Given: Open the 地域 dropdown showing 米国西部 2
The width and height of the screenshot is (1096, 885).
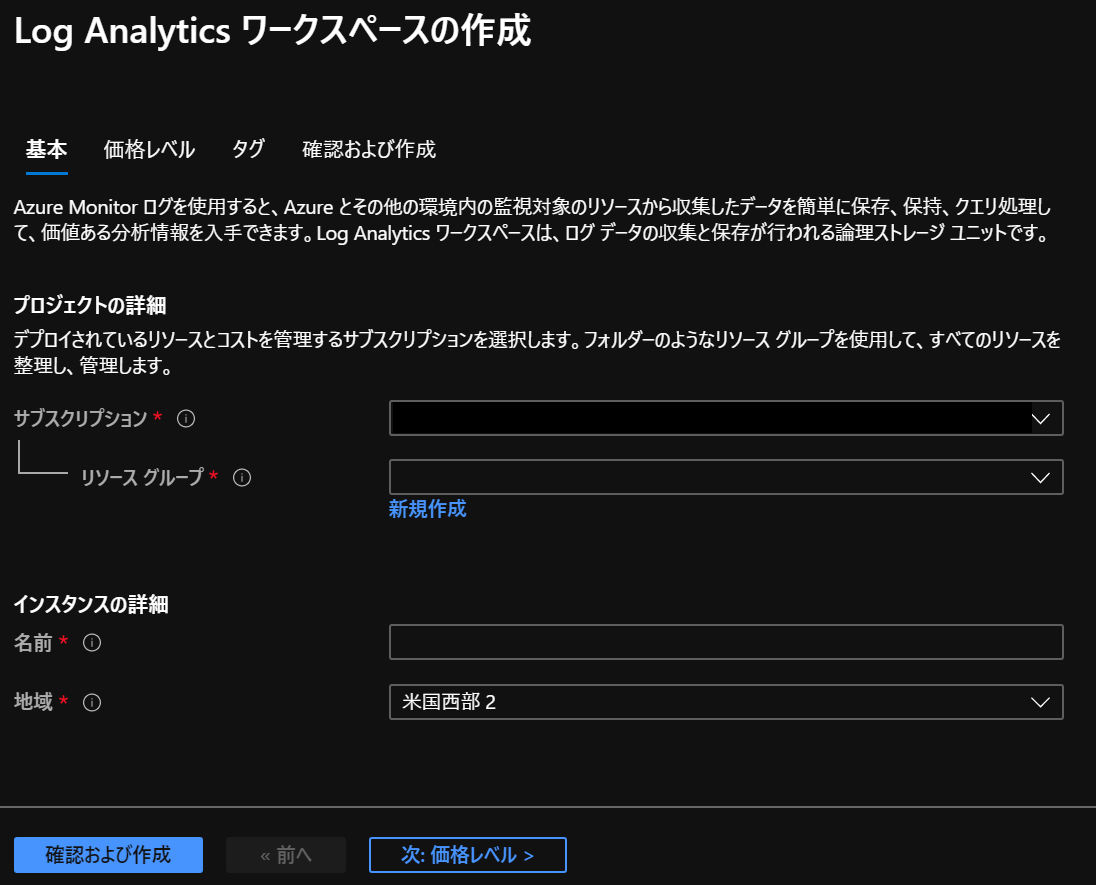Looking at the screenshot, I should tap(726, 702).
